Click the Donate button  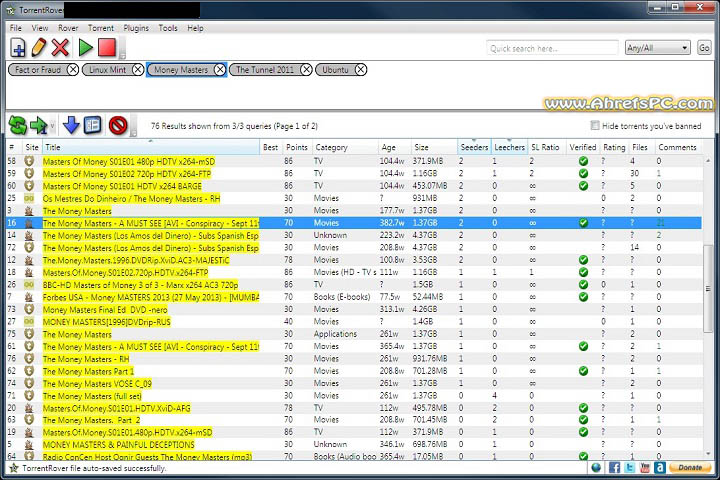click(690, 468)
